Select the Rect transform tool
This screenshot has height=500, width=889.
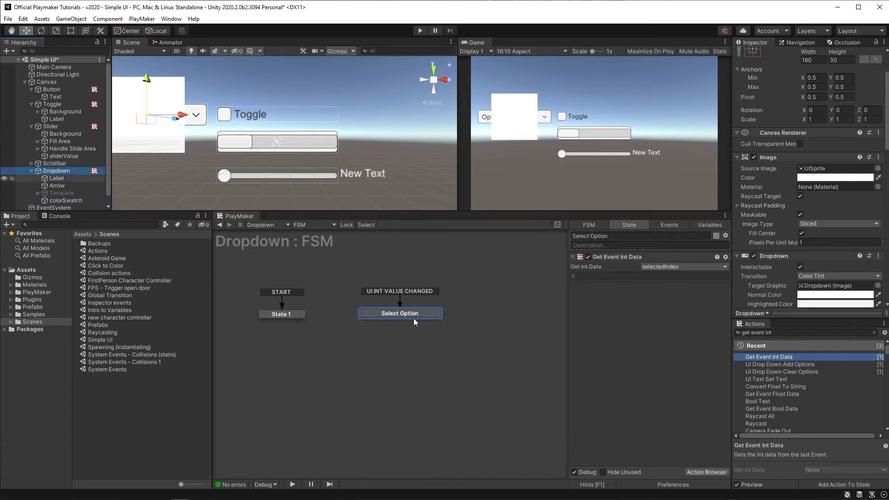(x=70, y=31)
